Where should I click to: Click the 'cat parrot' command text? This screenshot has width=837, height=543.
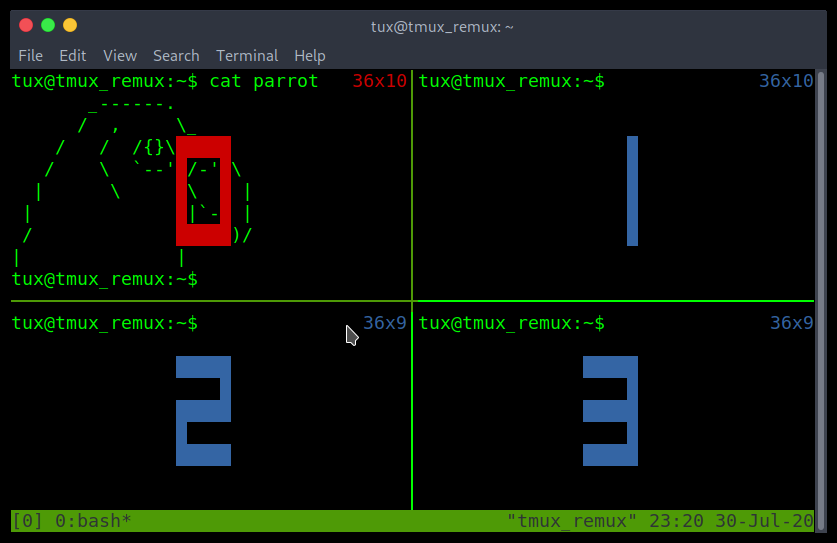point(264,81)
